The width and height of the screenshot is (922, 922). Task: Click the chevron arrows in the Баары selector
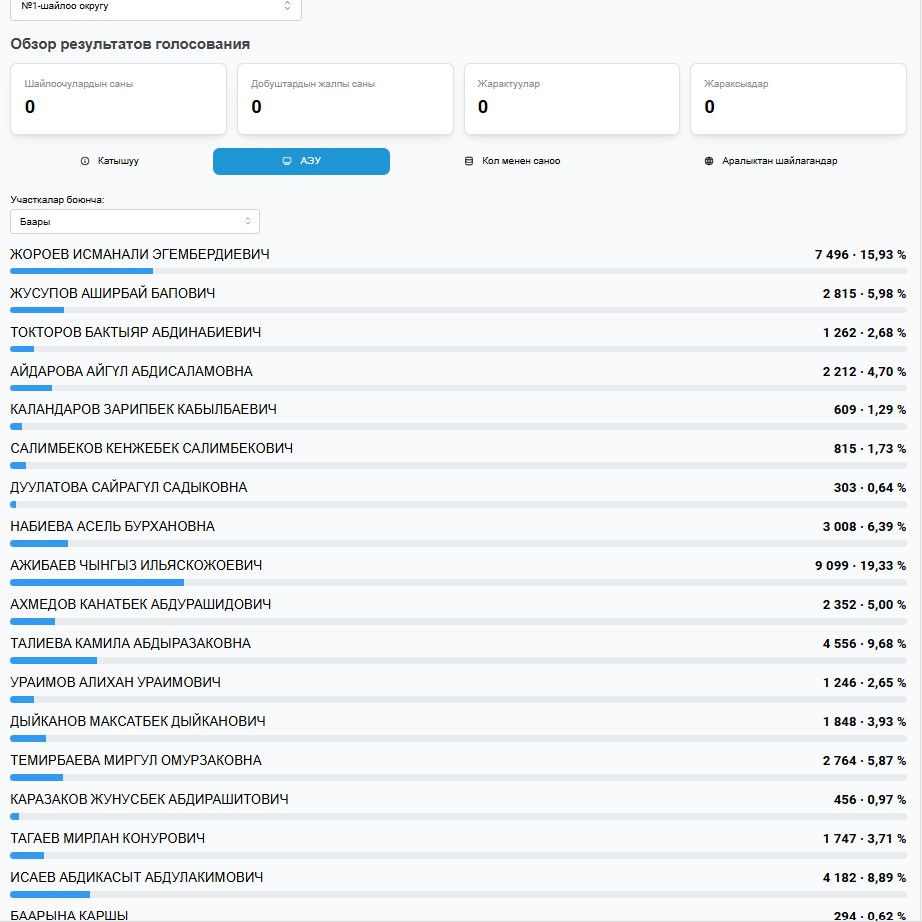(248, 221)
